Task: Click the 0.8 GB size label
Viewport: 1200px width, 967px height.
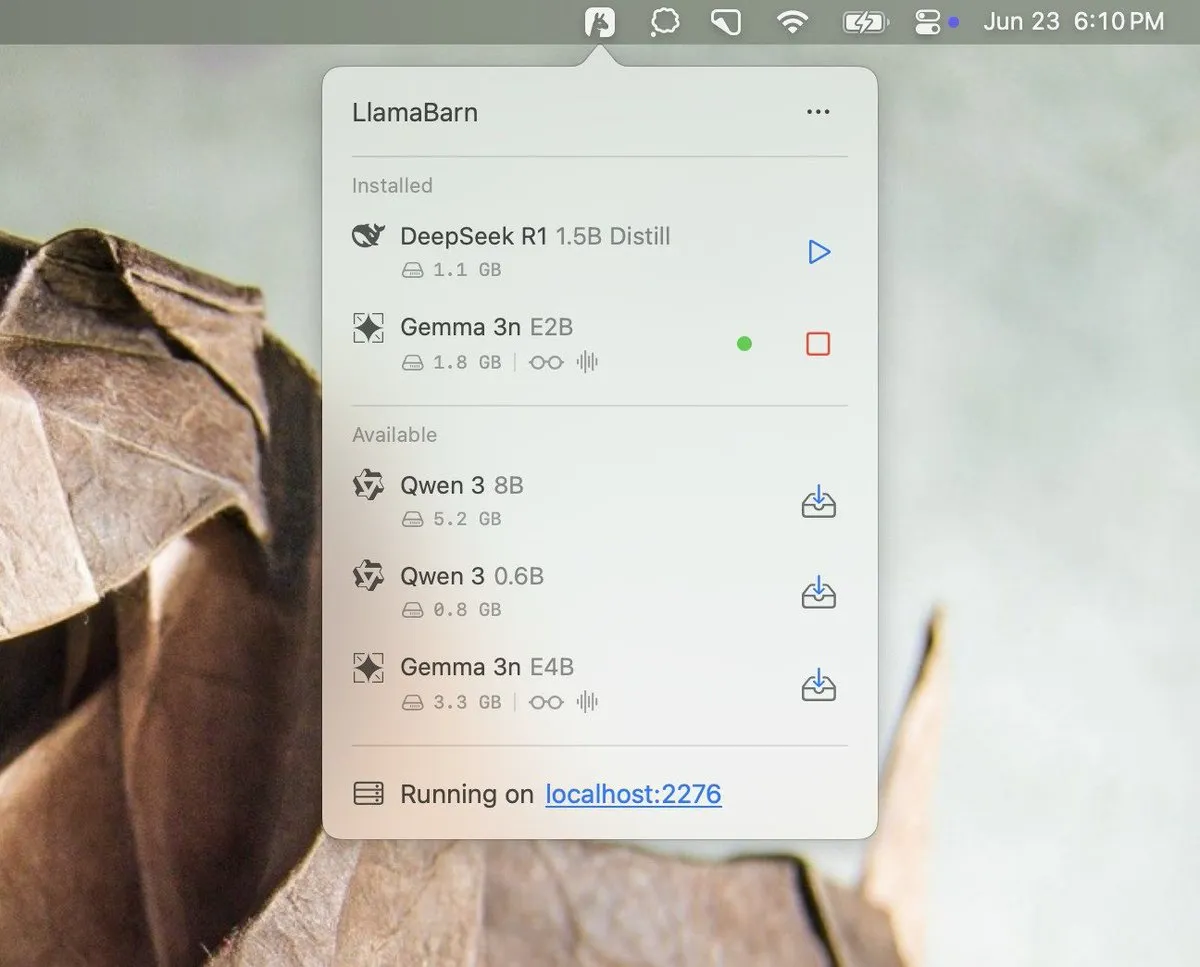Action: (467, 610)
